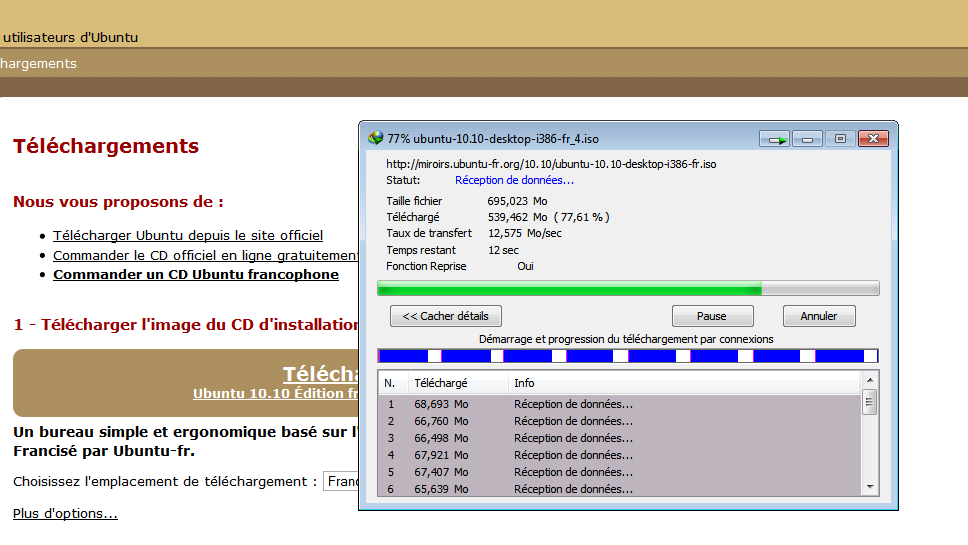This screenshot has width=968, height=545.
Task: Hide details with Cacher détails button
Action: 446,316
